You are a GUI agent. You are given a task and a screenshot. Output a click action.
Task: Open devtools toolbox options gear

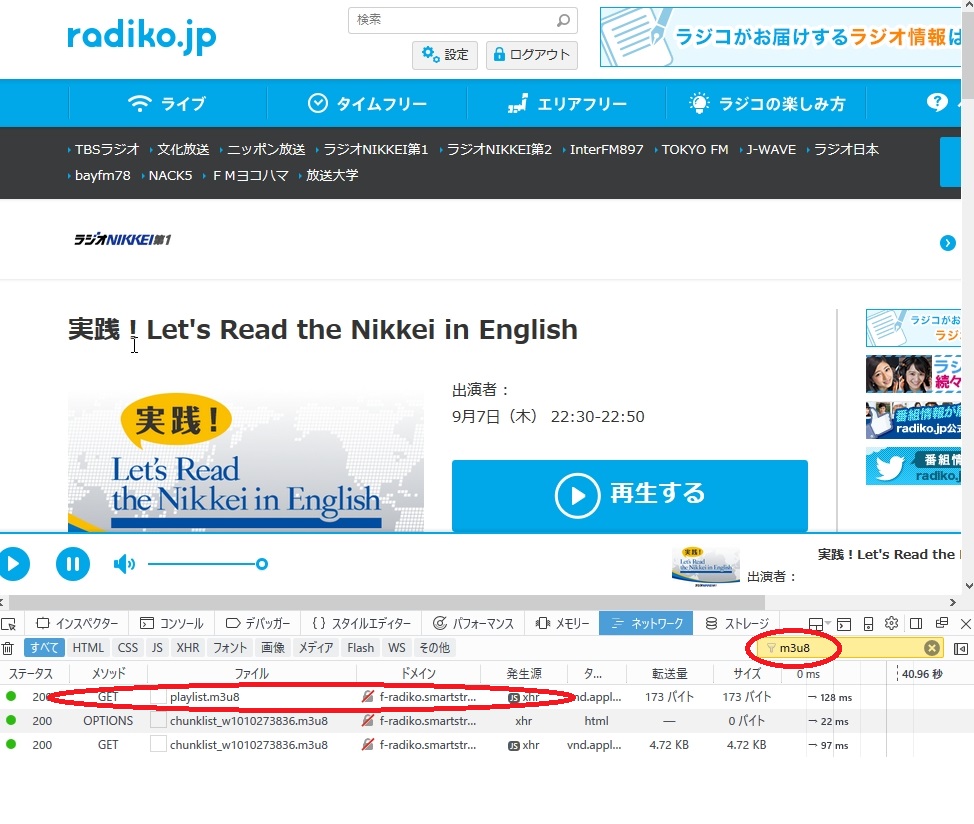point(891,623)
